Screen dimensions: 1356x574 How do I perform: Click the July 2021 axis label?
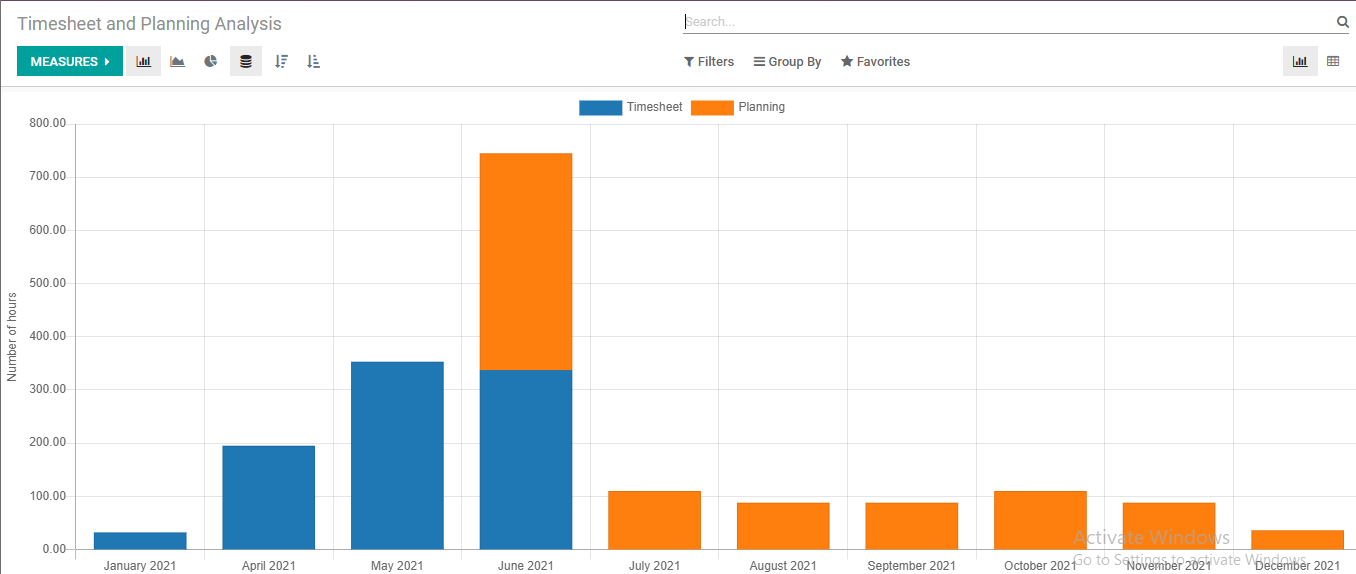654,566
